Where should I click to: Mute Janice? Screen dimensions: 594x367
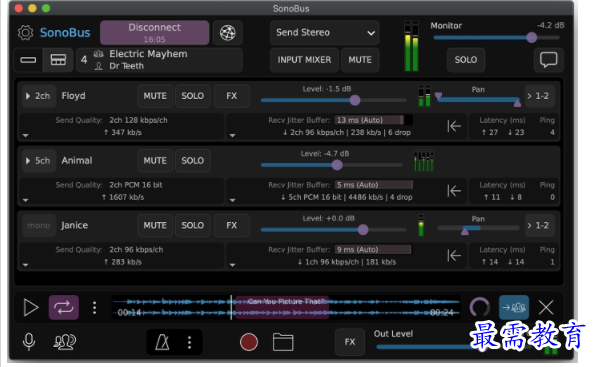click(x=155, y=226)
